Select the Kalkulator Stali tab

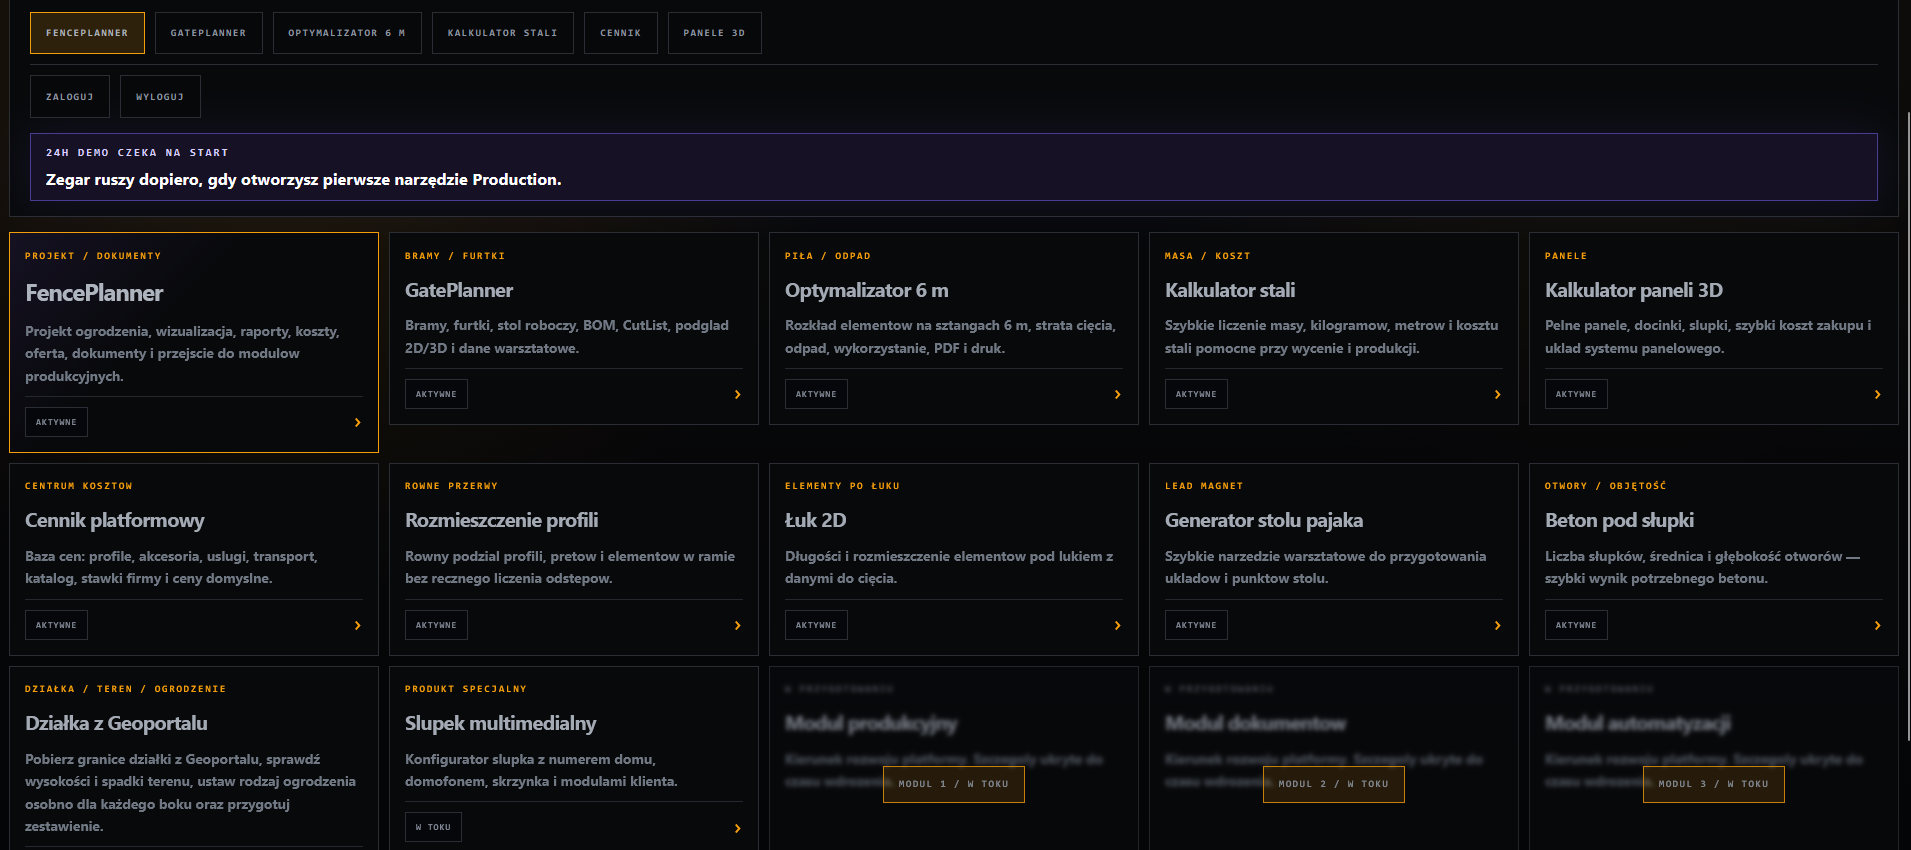point(503,33)
